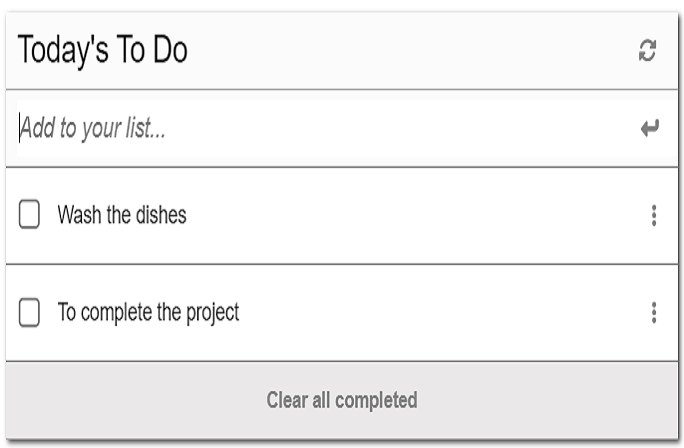Viewport: 684px width, 448px height.
Task: Click the Today's To Do heading
Action: (103, 51)
